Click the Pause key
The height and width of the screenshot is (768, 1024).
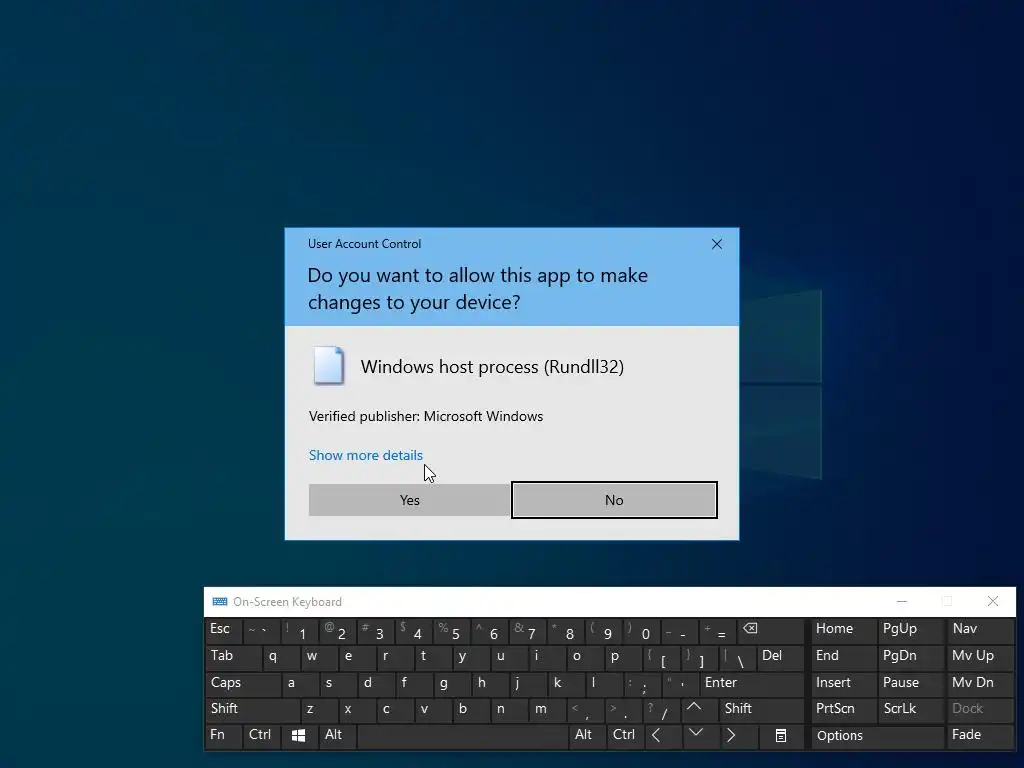pyautogui.click(x=910, y=684)
